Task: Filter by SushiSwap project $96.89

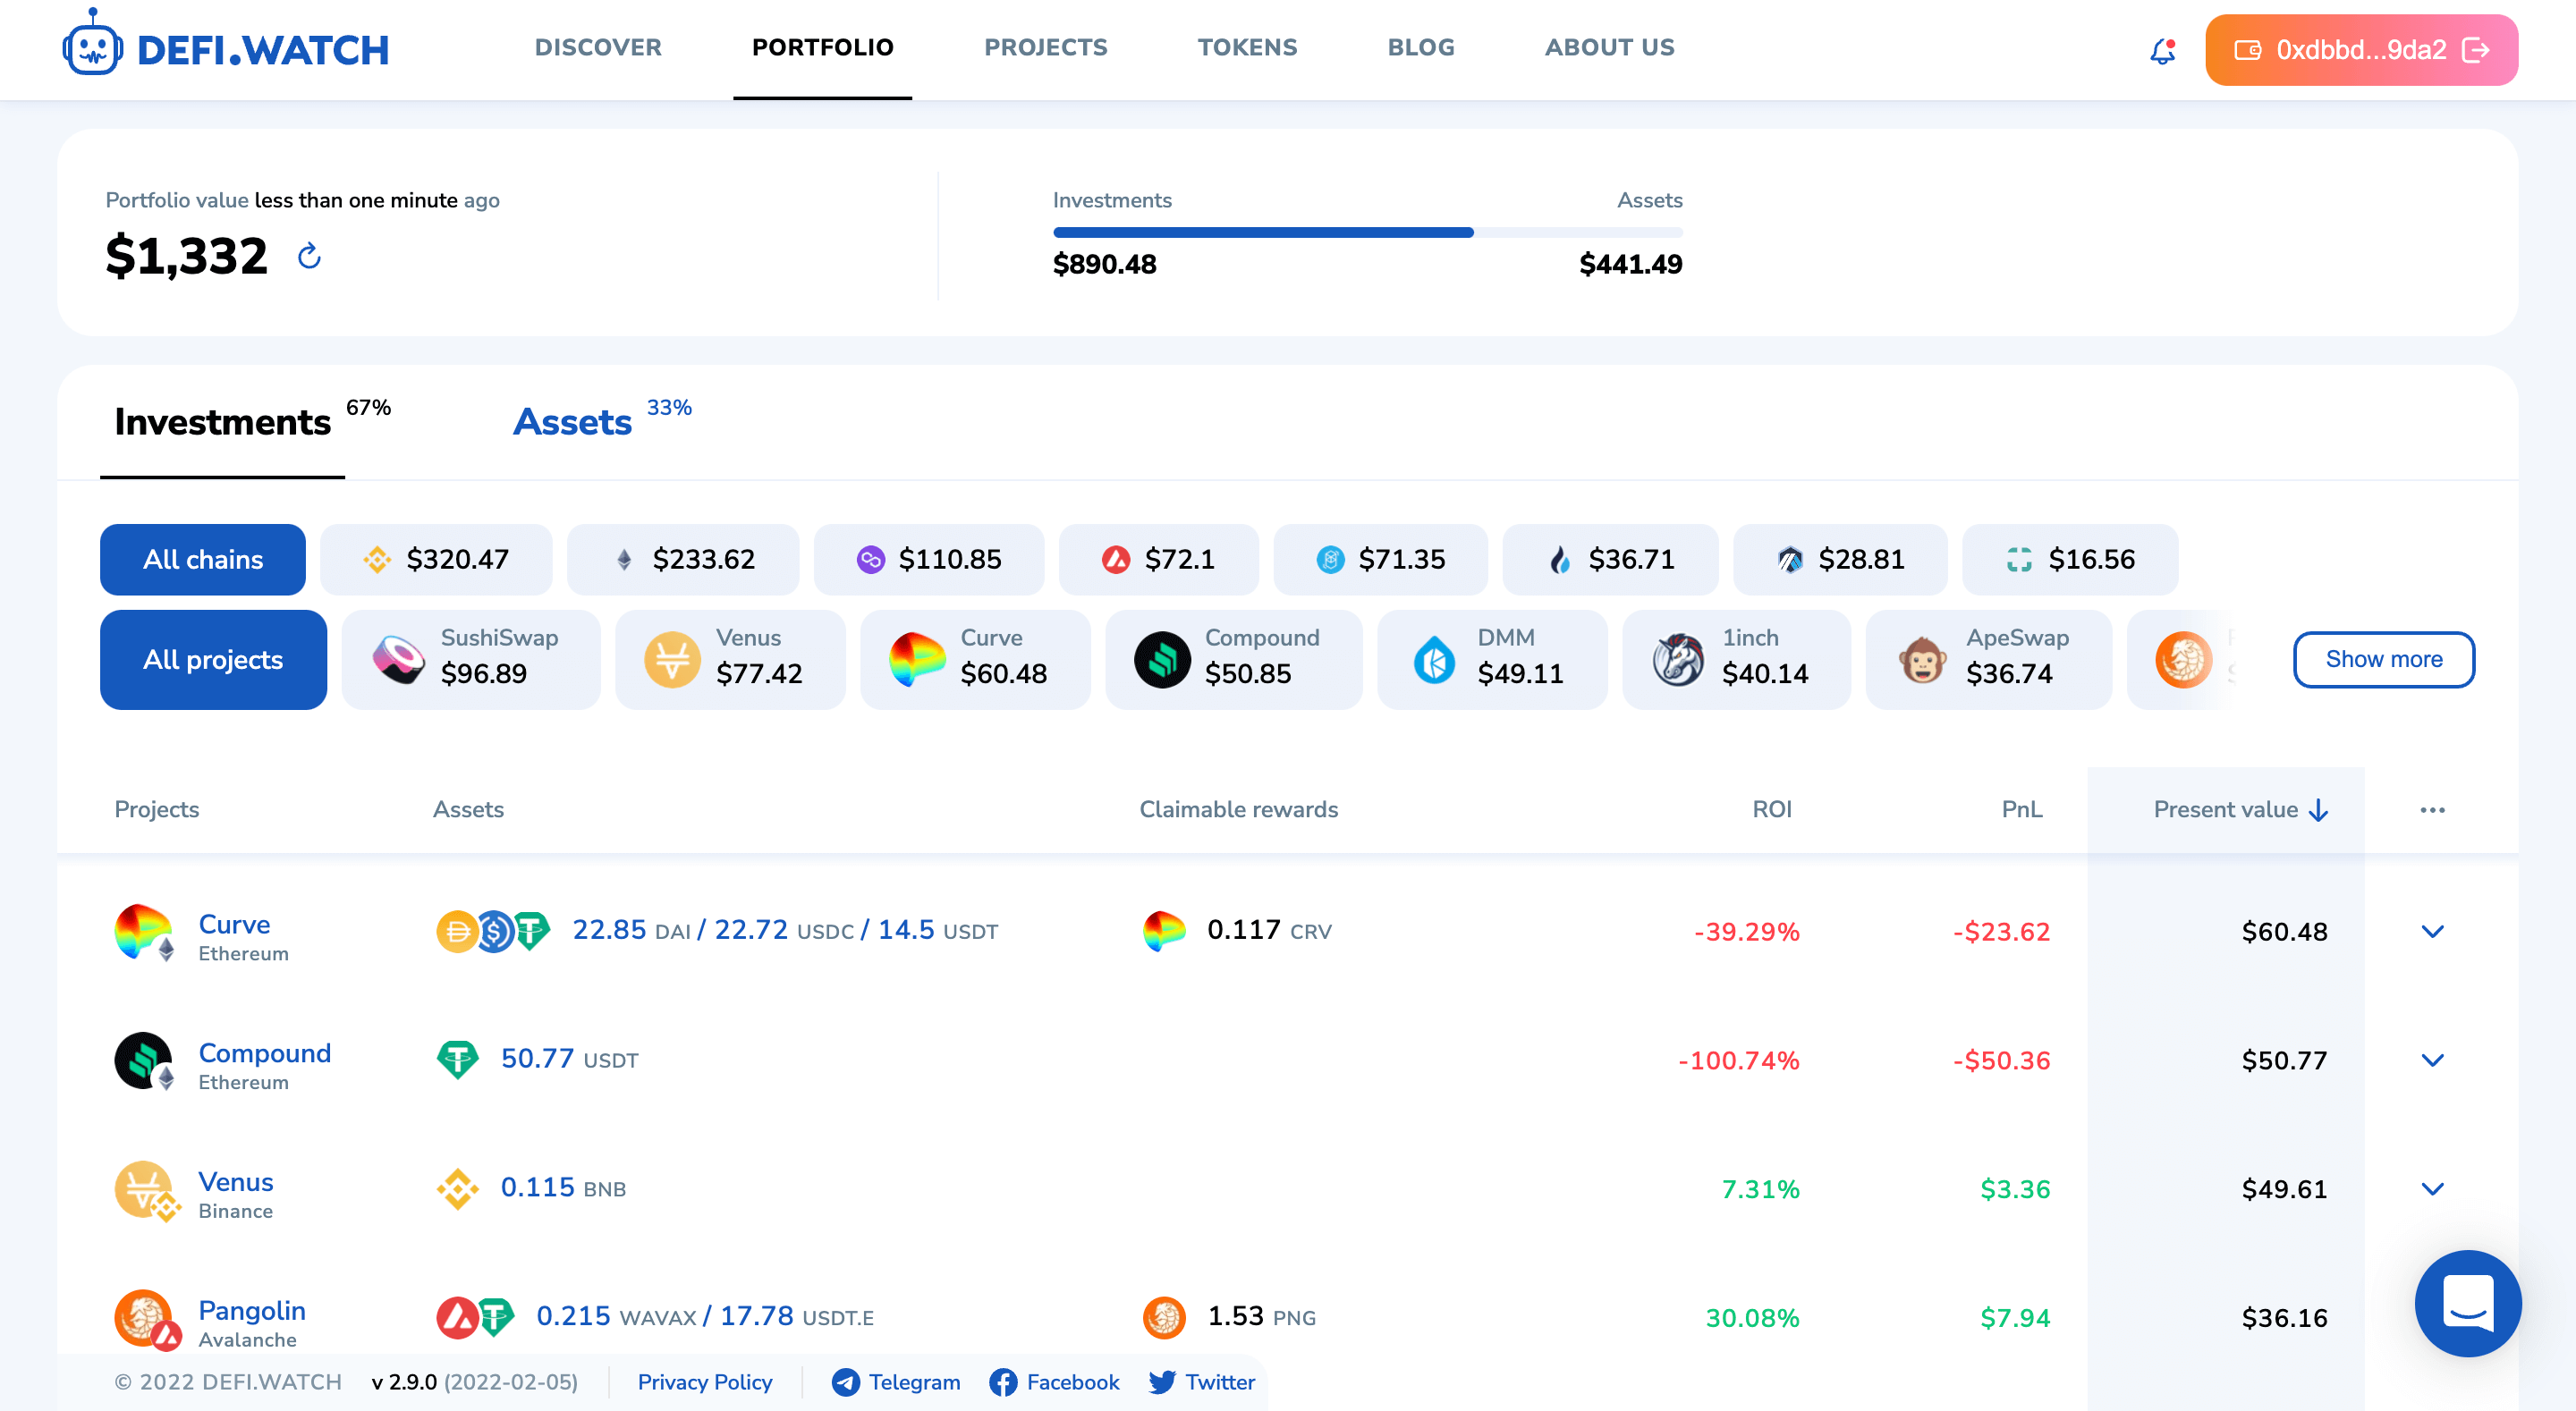Action: pos(471,660)
